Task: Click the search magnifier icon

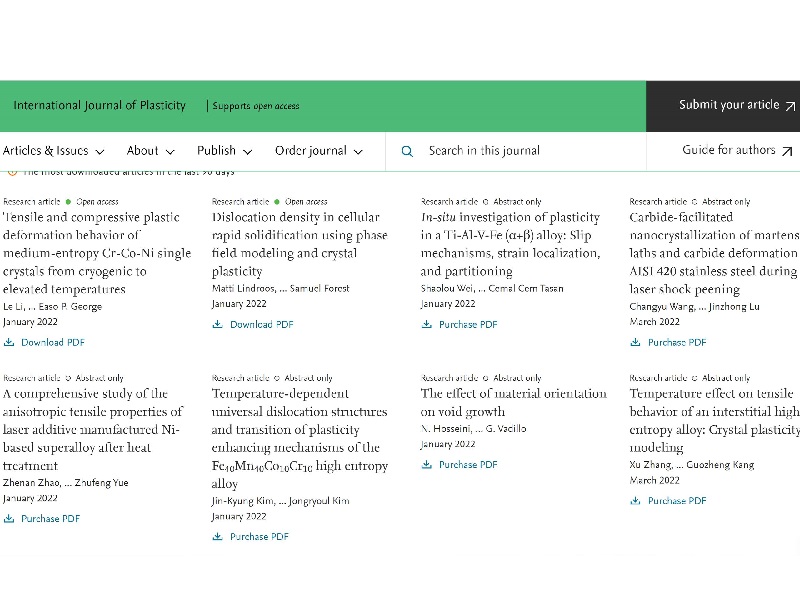Action: tap(407, 151)
